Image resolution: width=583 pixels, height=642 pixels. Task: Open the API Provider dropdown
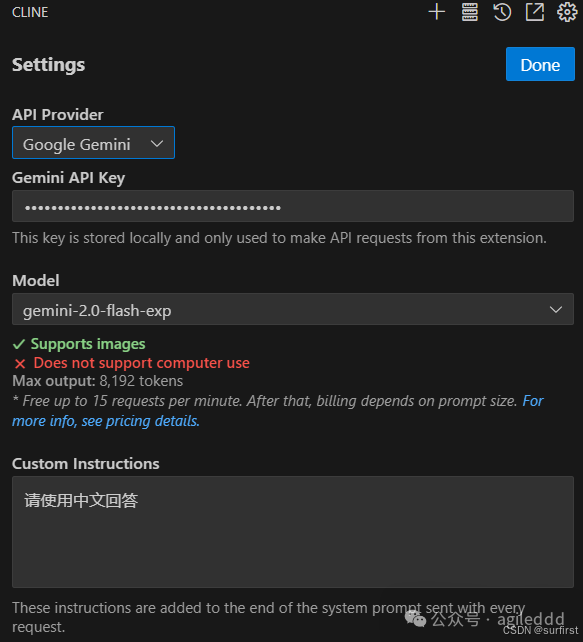pyautogui.click(x=93, y=143)
